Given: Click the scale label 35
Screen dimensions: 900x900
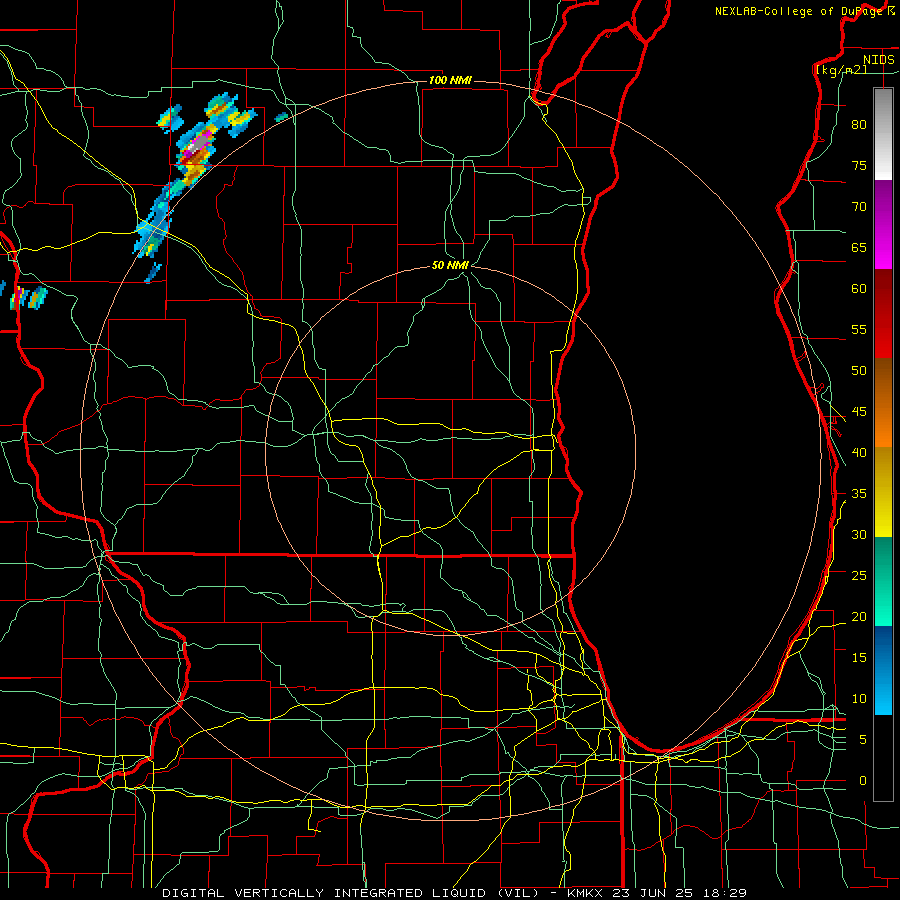Looking at the screenshot, I should tap(859, 494).
